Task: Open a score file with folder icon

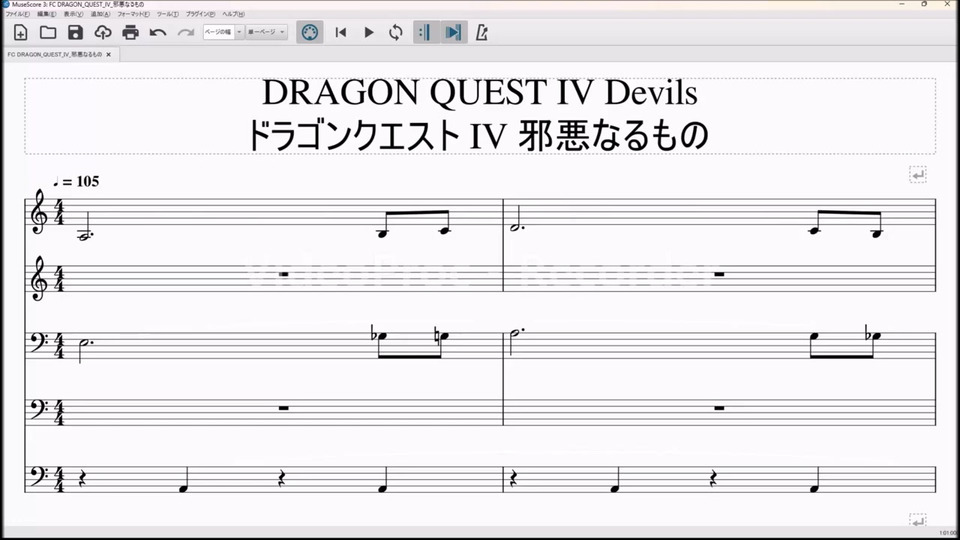Action: 48,32
